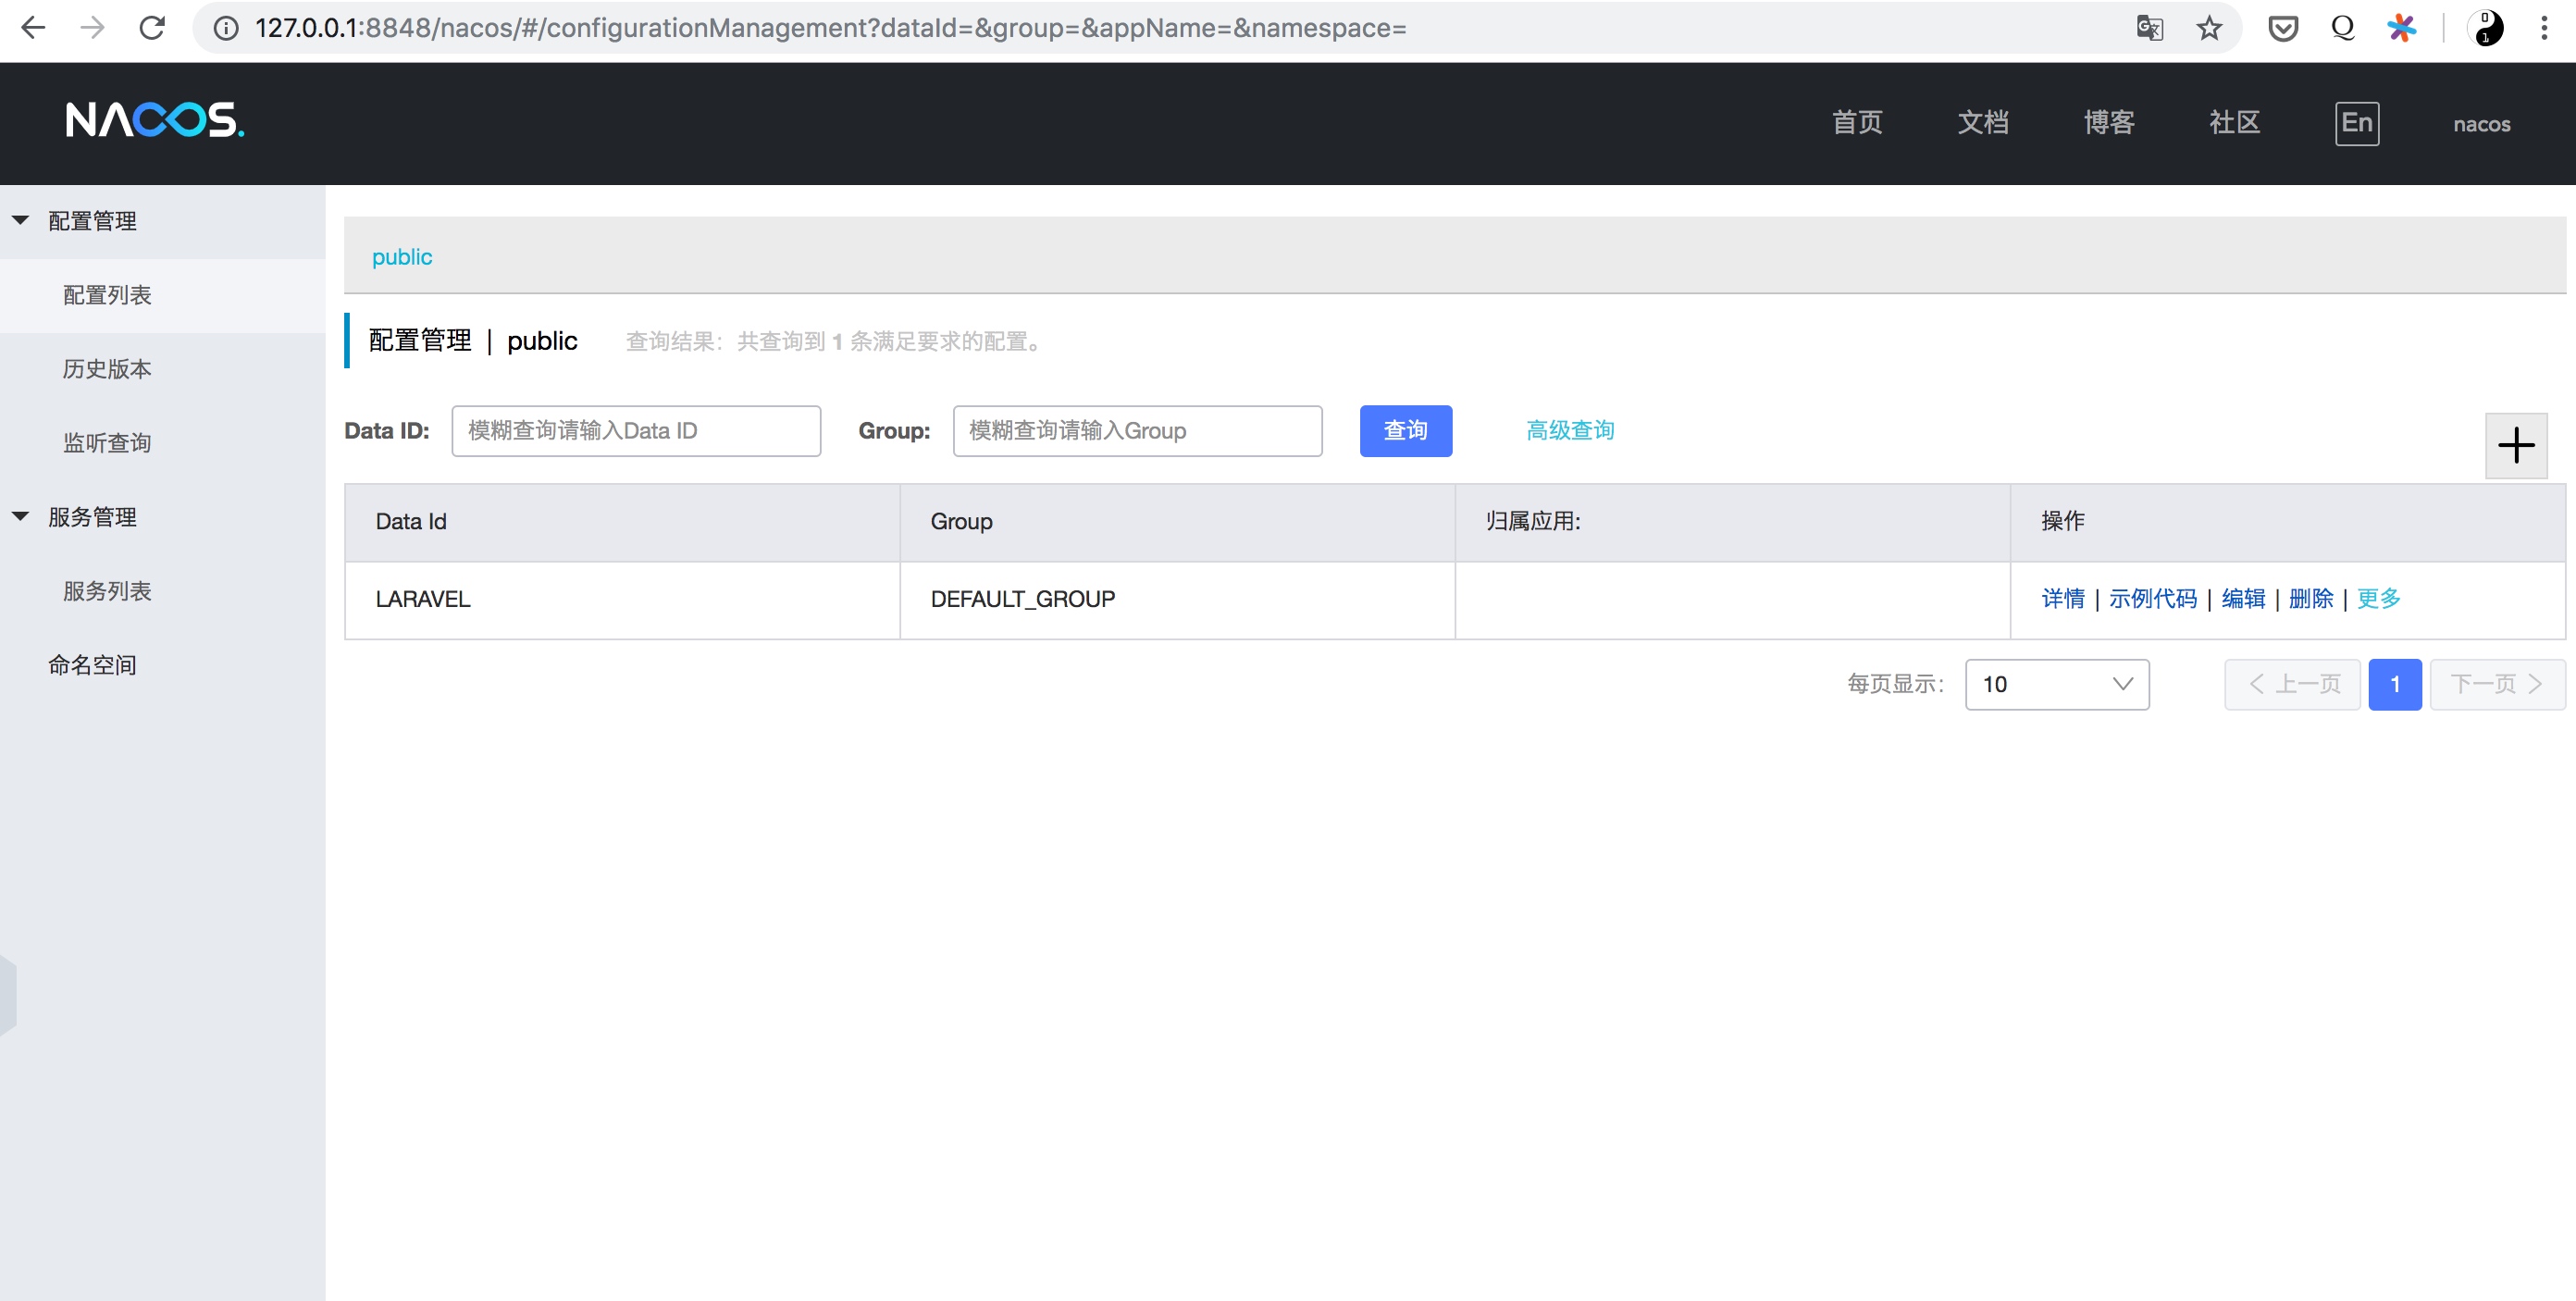2576x1301 pixels.
Task: Open 历史版本 in the sidebar
Action: (x=107, y=368)
